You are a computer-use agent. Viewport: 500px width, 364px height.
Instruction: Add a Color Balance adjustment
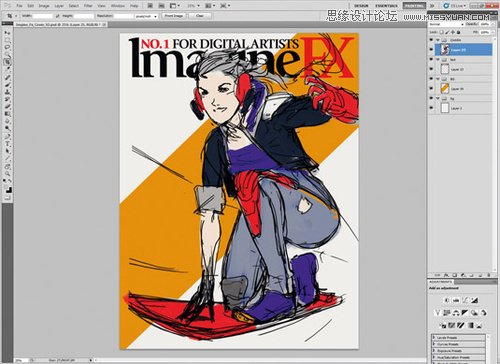click(x=456, y=313)
